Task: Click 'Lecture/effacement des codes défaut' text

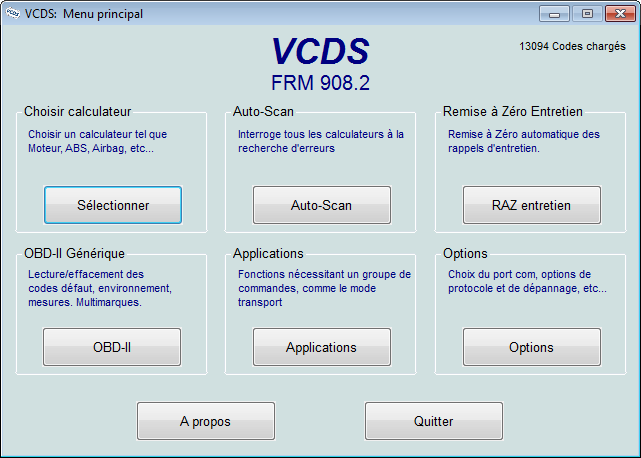Action: (100, 288)
